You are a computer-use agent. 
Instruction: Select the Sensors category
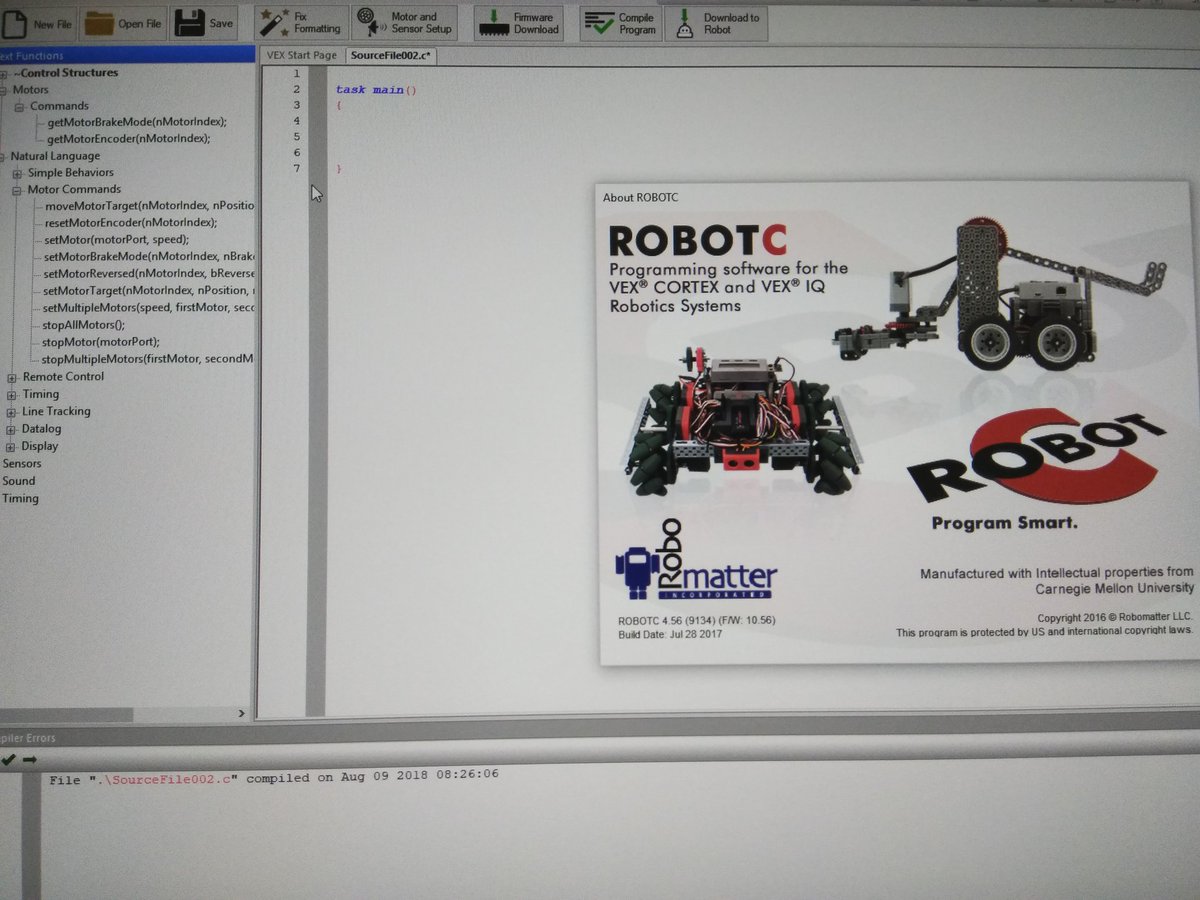[x=22, y=464]
